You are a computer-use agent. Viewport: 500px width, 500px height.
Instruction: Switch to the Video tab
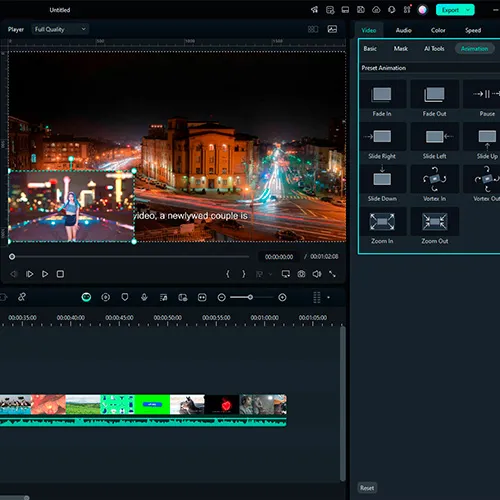tap(369, 30)
